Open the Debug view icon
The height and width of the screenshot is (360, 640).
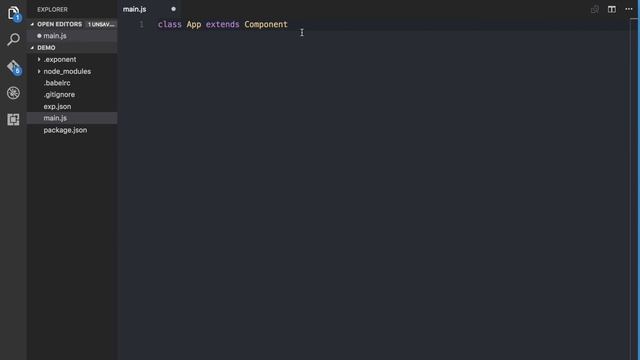click(13, 93)
